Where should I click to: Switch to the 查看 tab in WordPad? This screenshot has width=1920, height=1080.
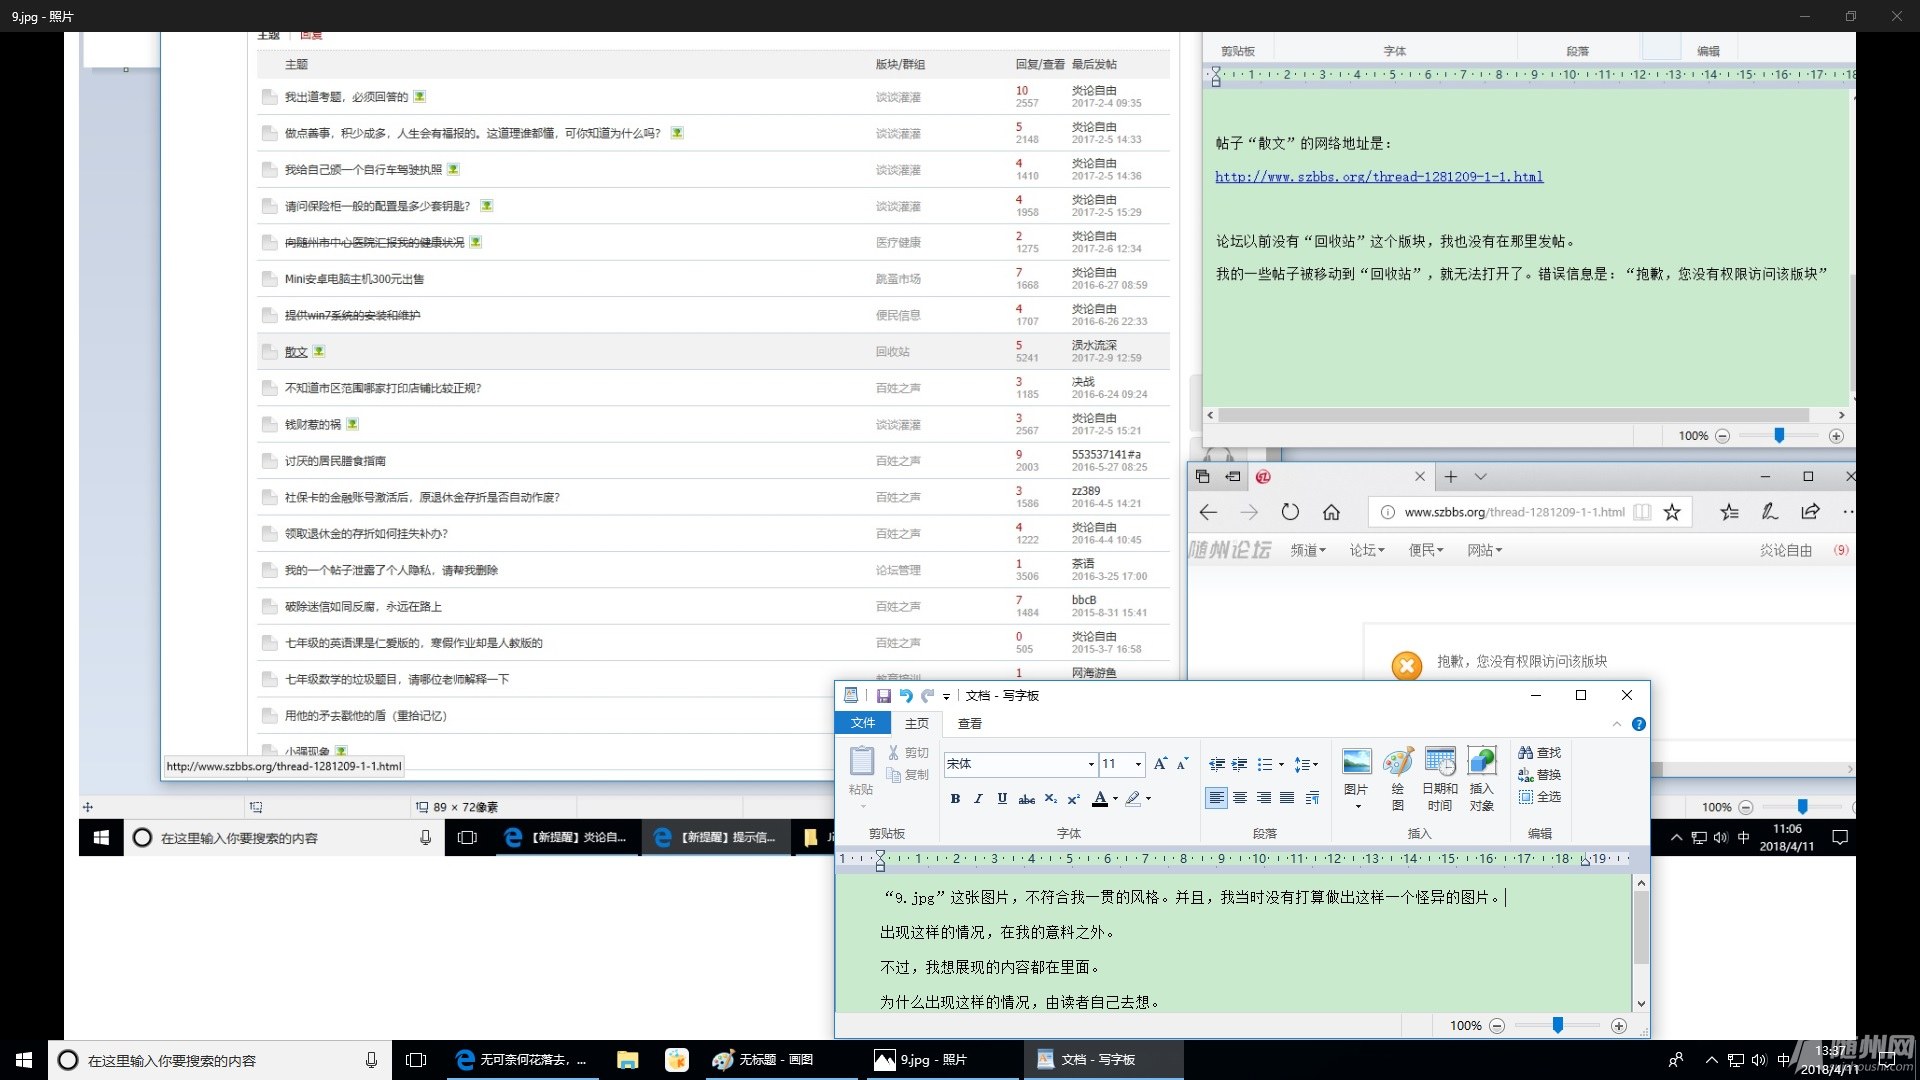970,723
